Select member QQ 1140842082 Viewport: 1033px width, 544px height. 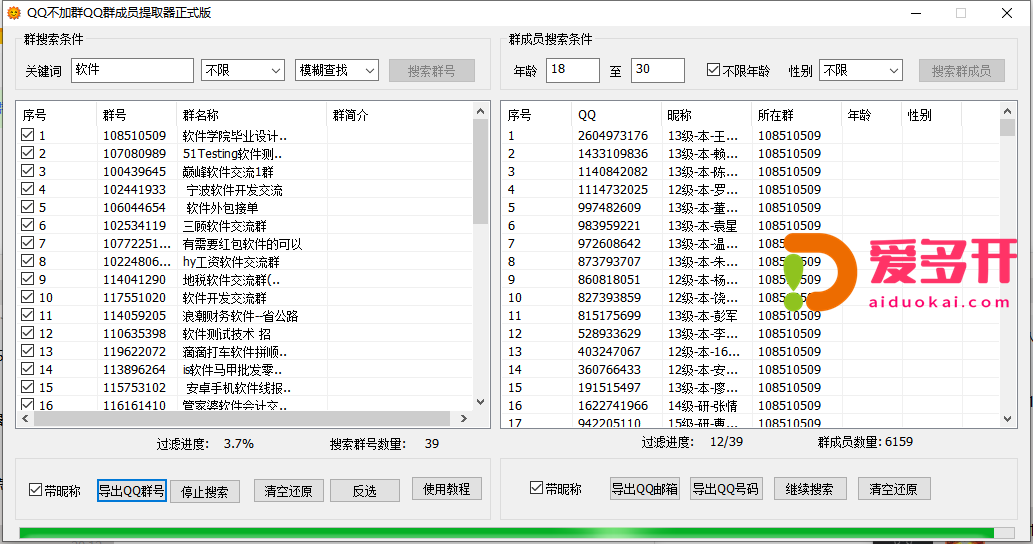point(613,171)
